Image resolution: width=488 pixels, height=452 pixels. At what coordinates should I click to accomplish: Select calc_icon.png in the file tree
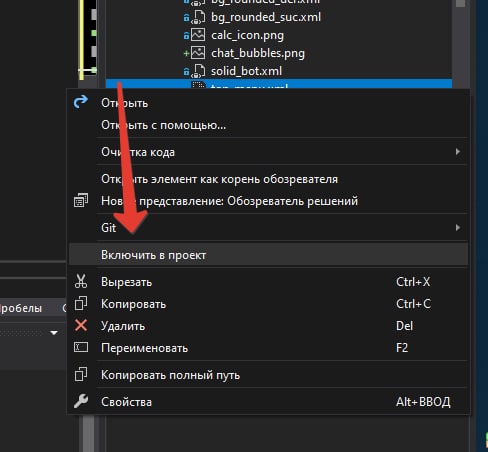coord(247,35)
